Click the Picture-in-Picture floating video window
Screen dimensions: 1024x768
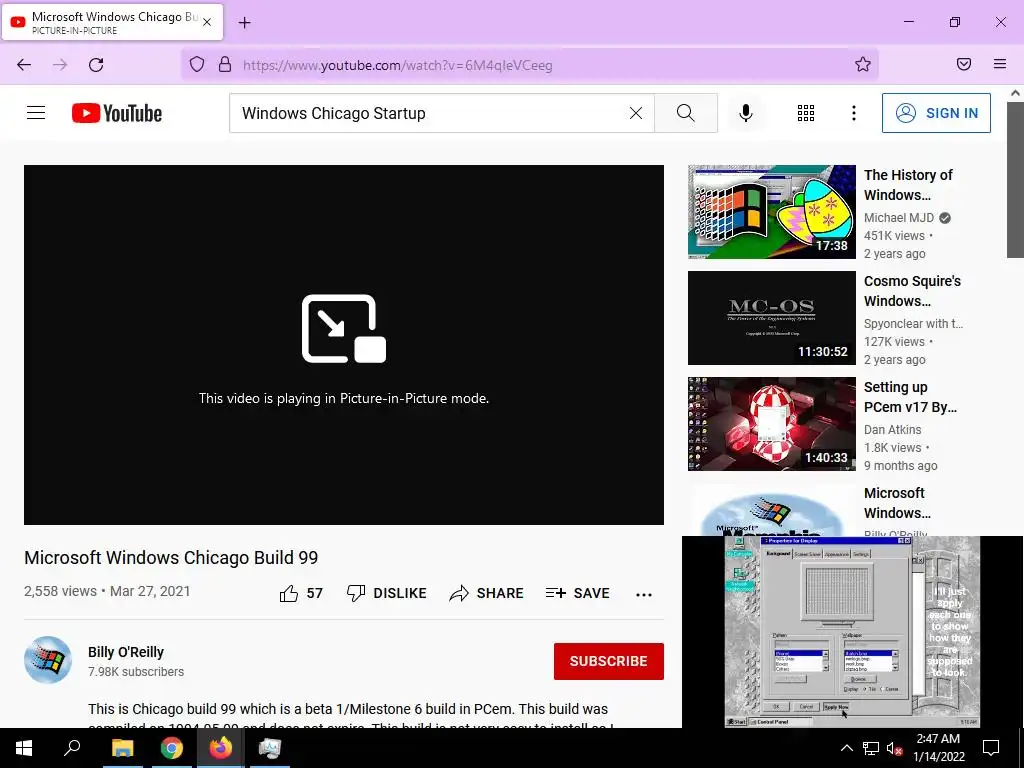click(x=852, y=632)
